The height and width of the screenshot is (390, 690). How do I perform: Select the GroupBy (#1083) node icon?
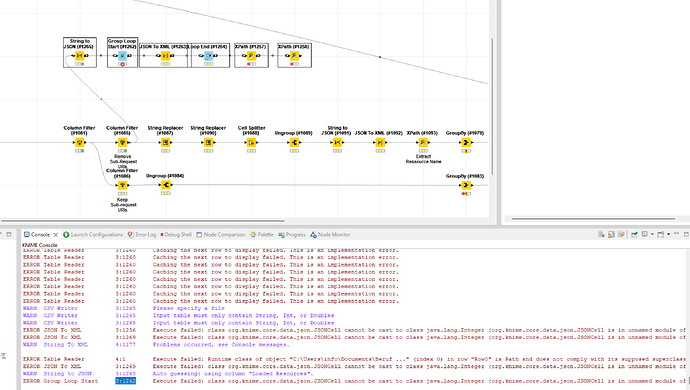tap(466, 185)
